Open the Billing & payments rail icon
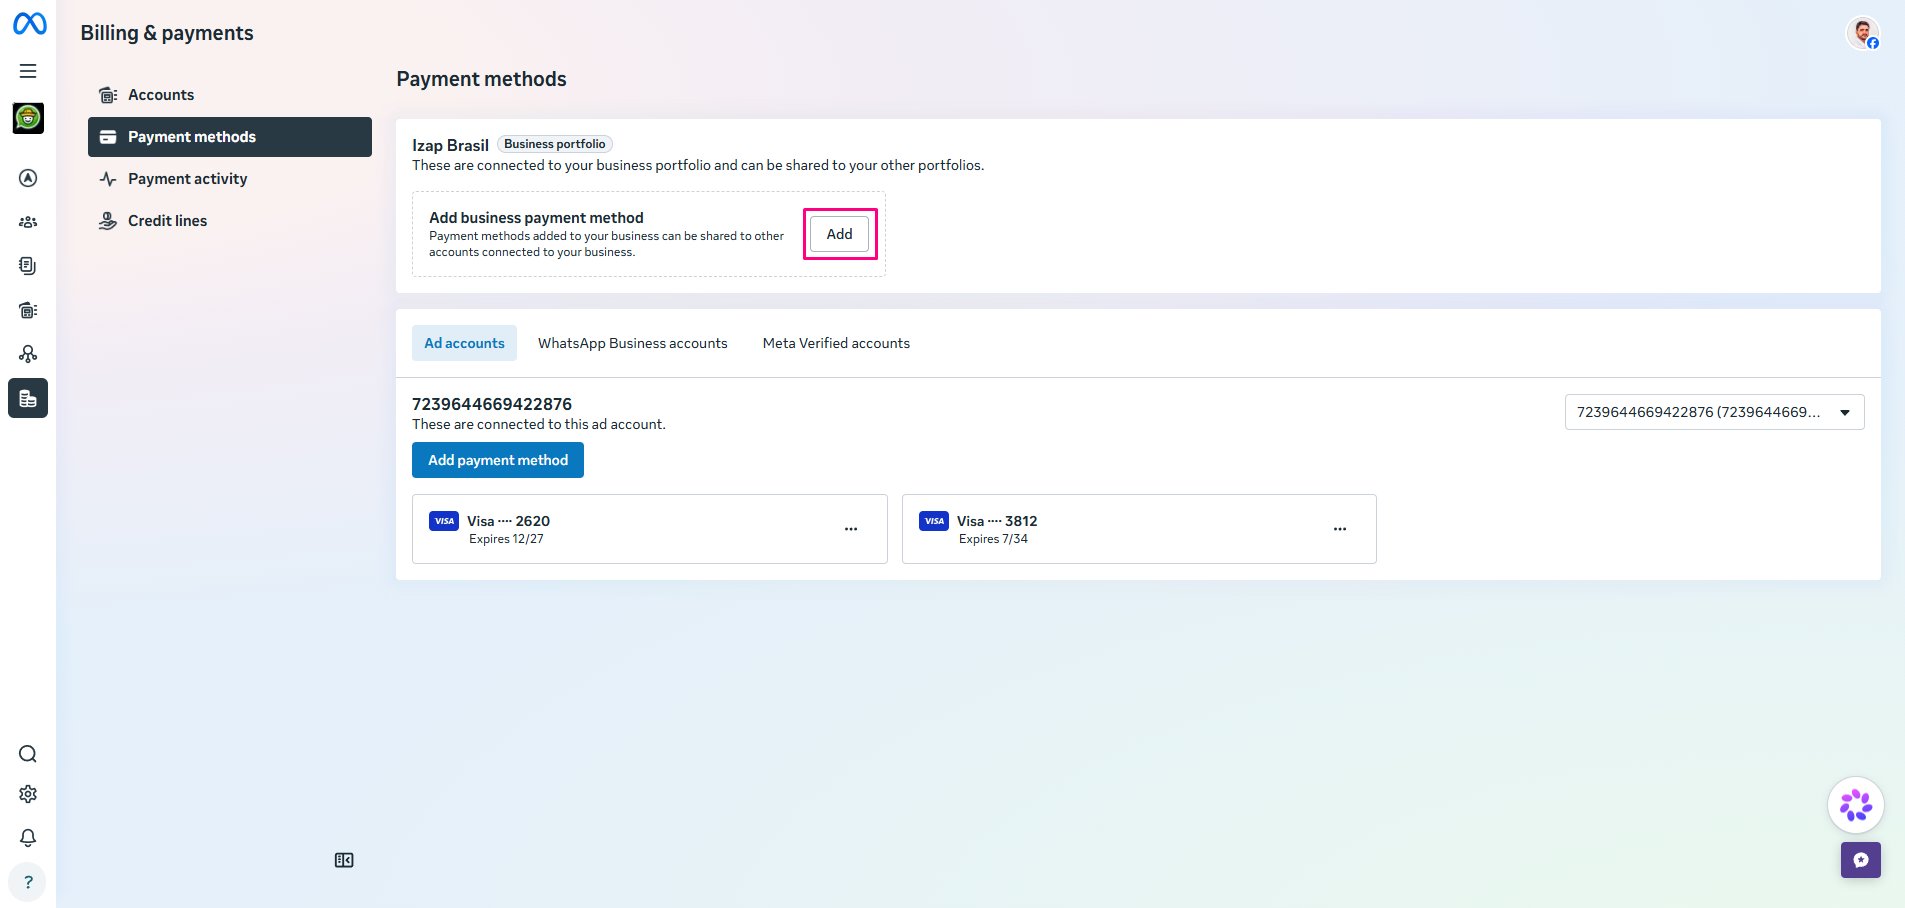This screenshot has width=1905, height=908. click(x=28, y=398)
